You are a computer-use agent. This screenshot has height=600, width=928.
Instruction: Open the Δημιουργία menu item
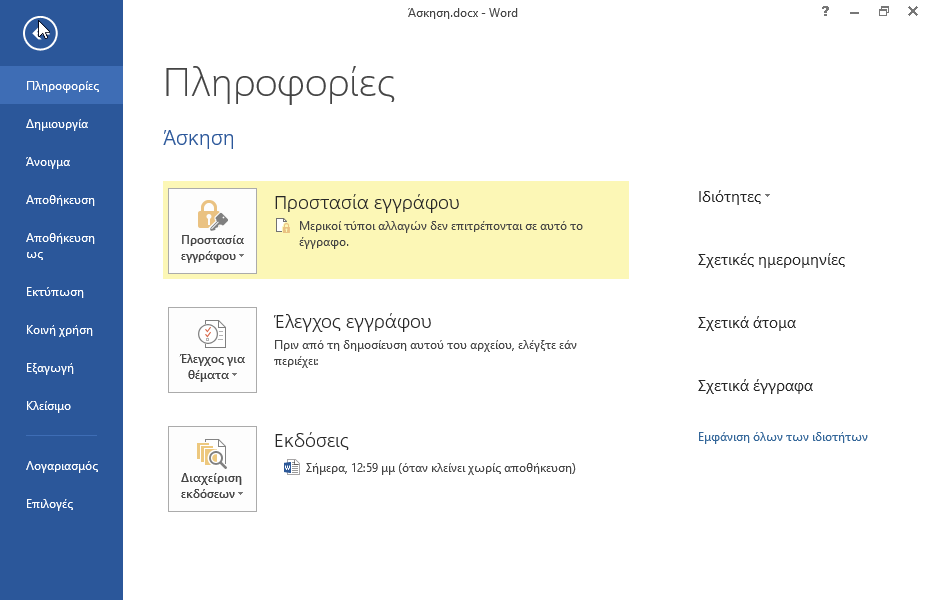62,124
